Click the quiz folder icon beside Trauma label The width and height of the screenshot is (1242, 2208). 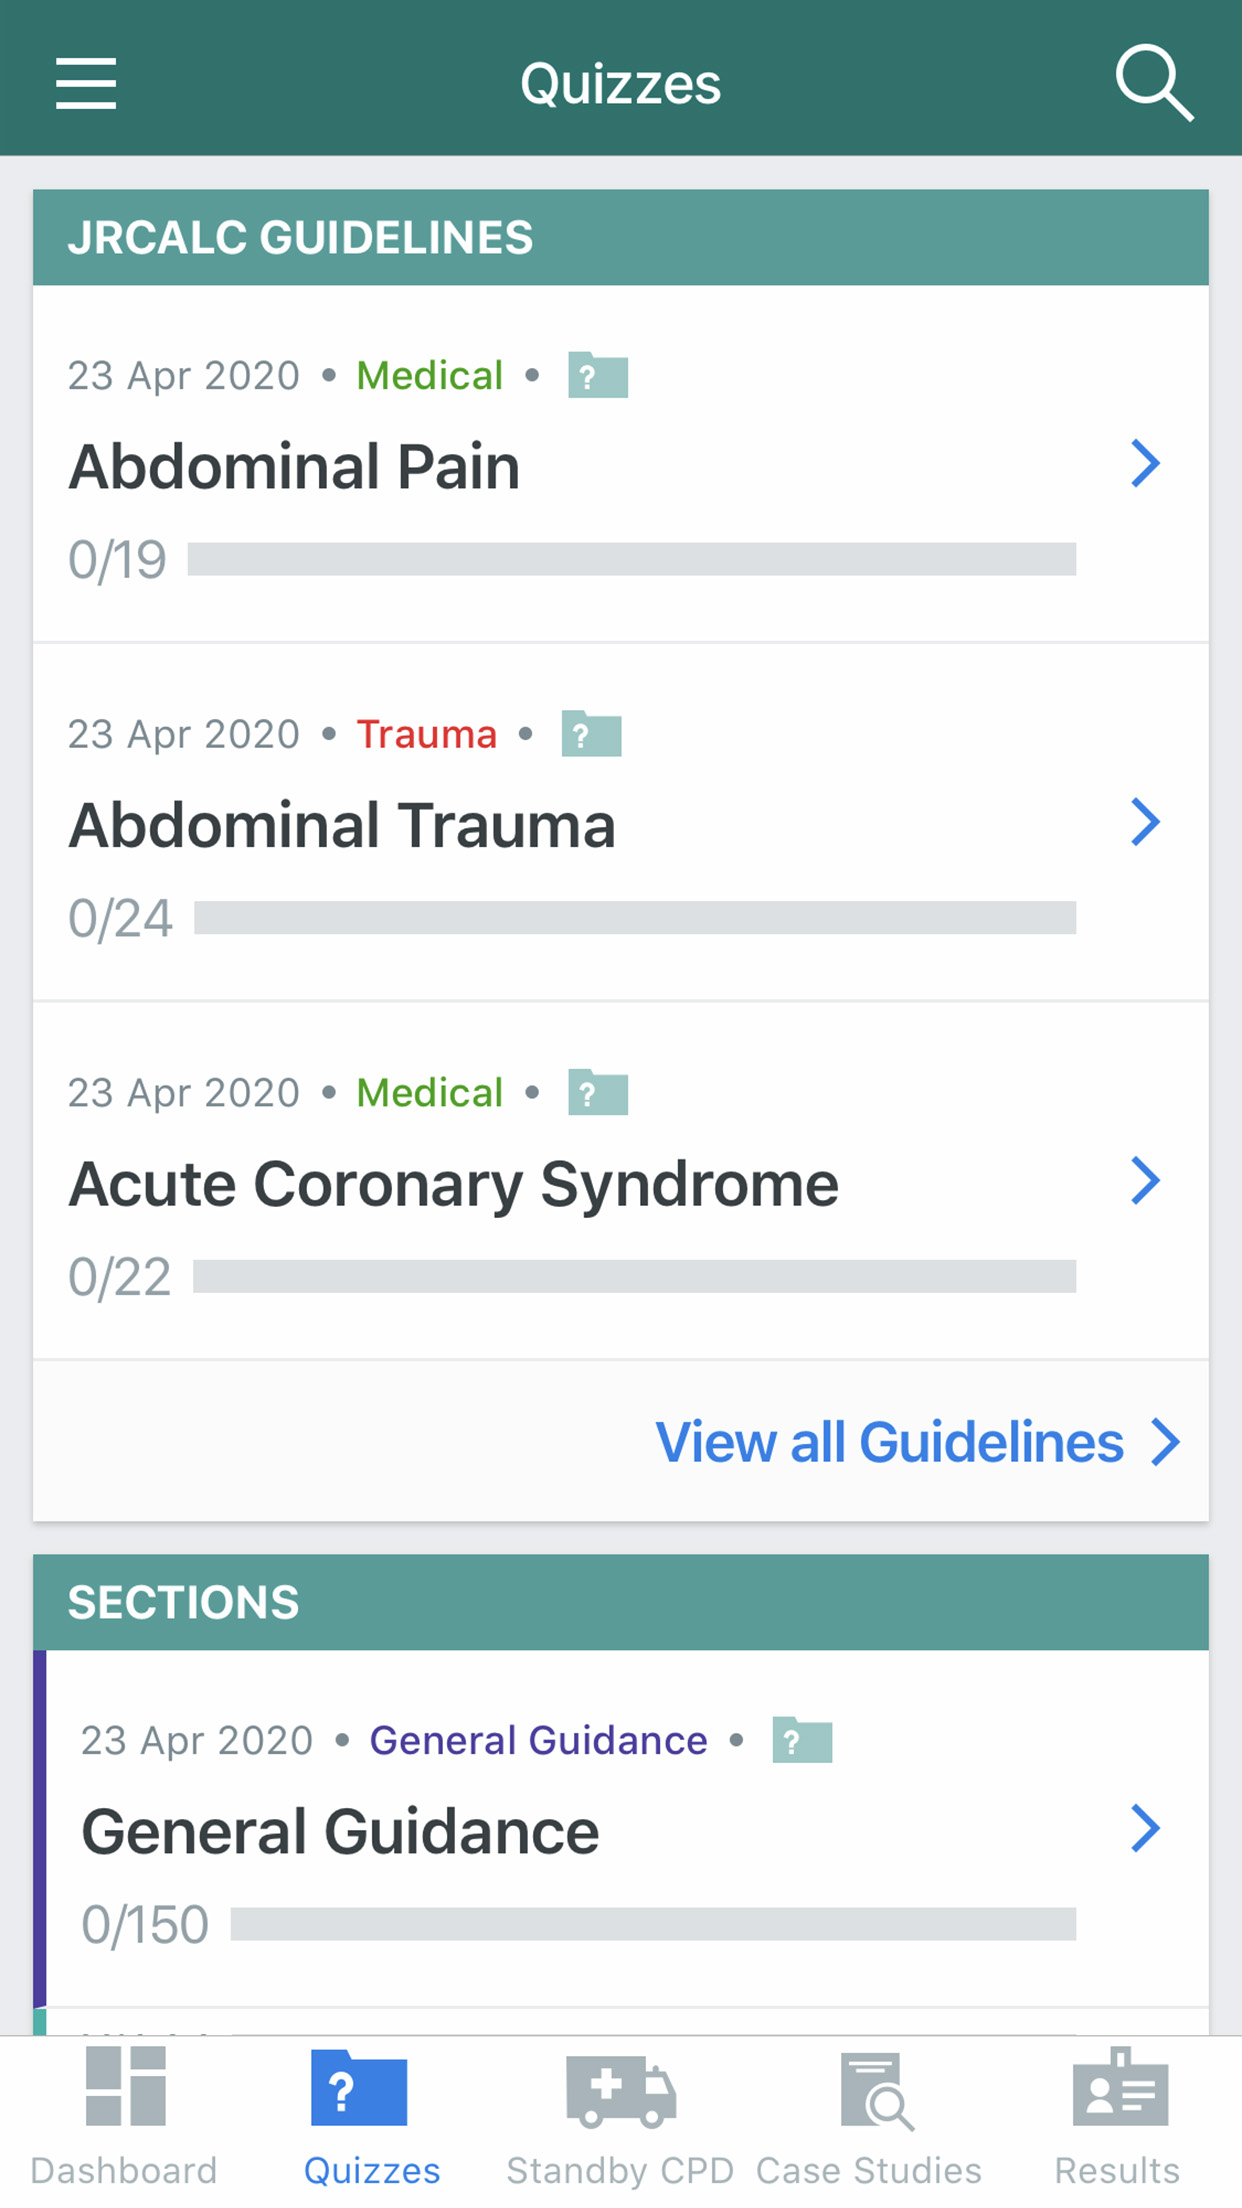[591, 734]
